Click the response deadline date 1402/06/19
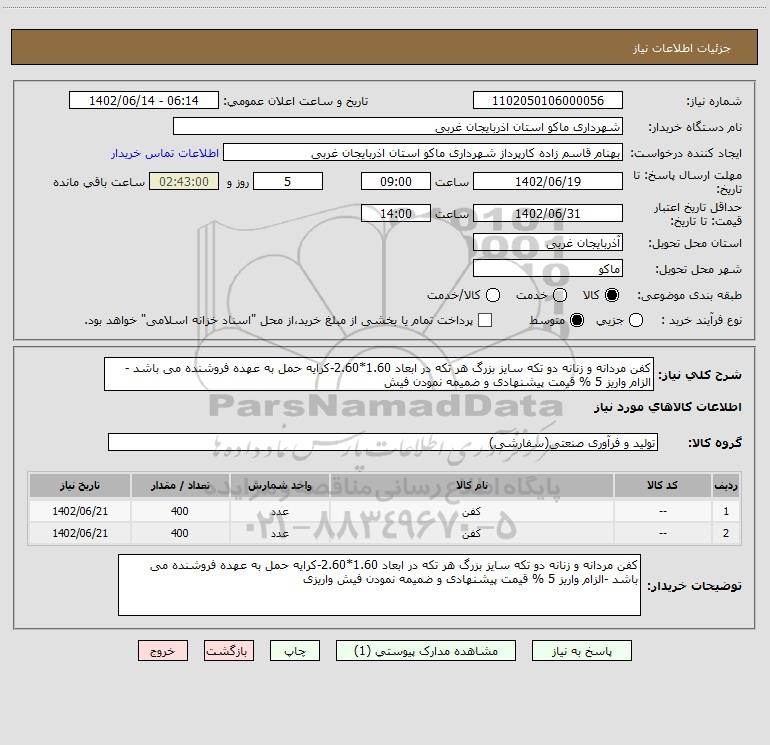 548,181
